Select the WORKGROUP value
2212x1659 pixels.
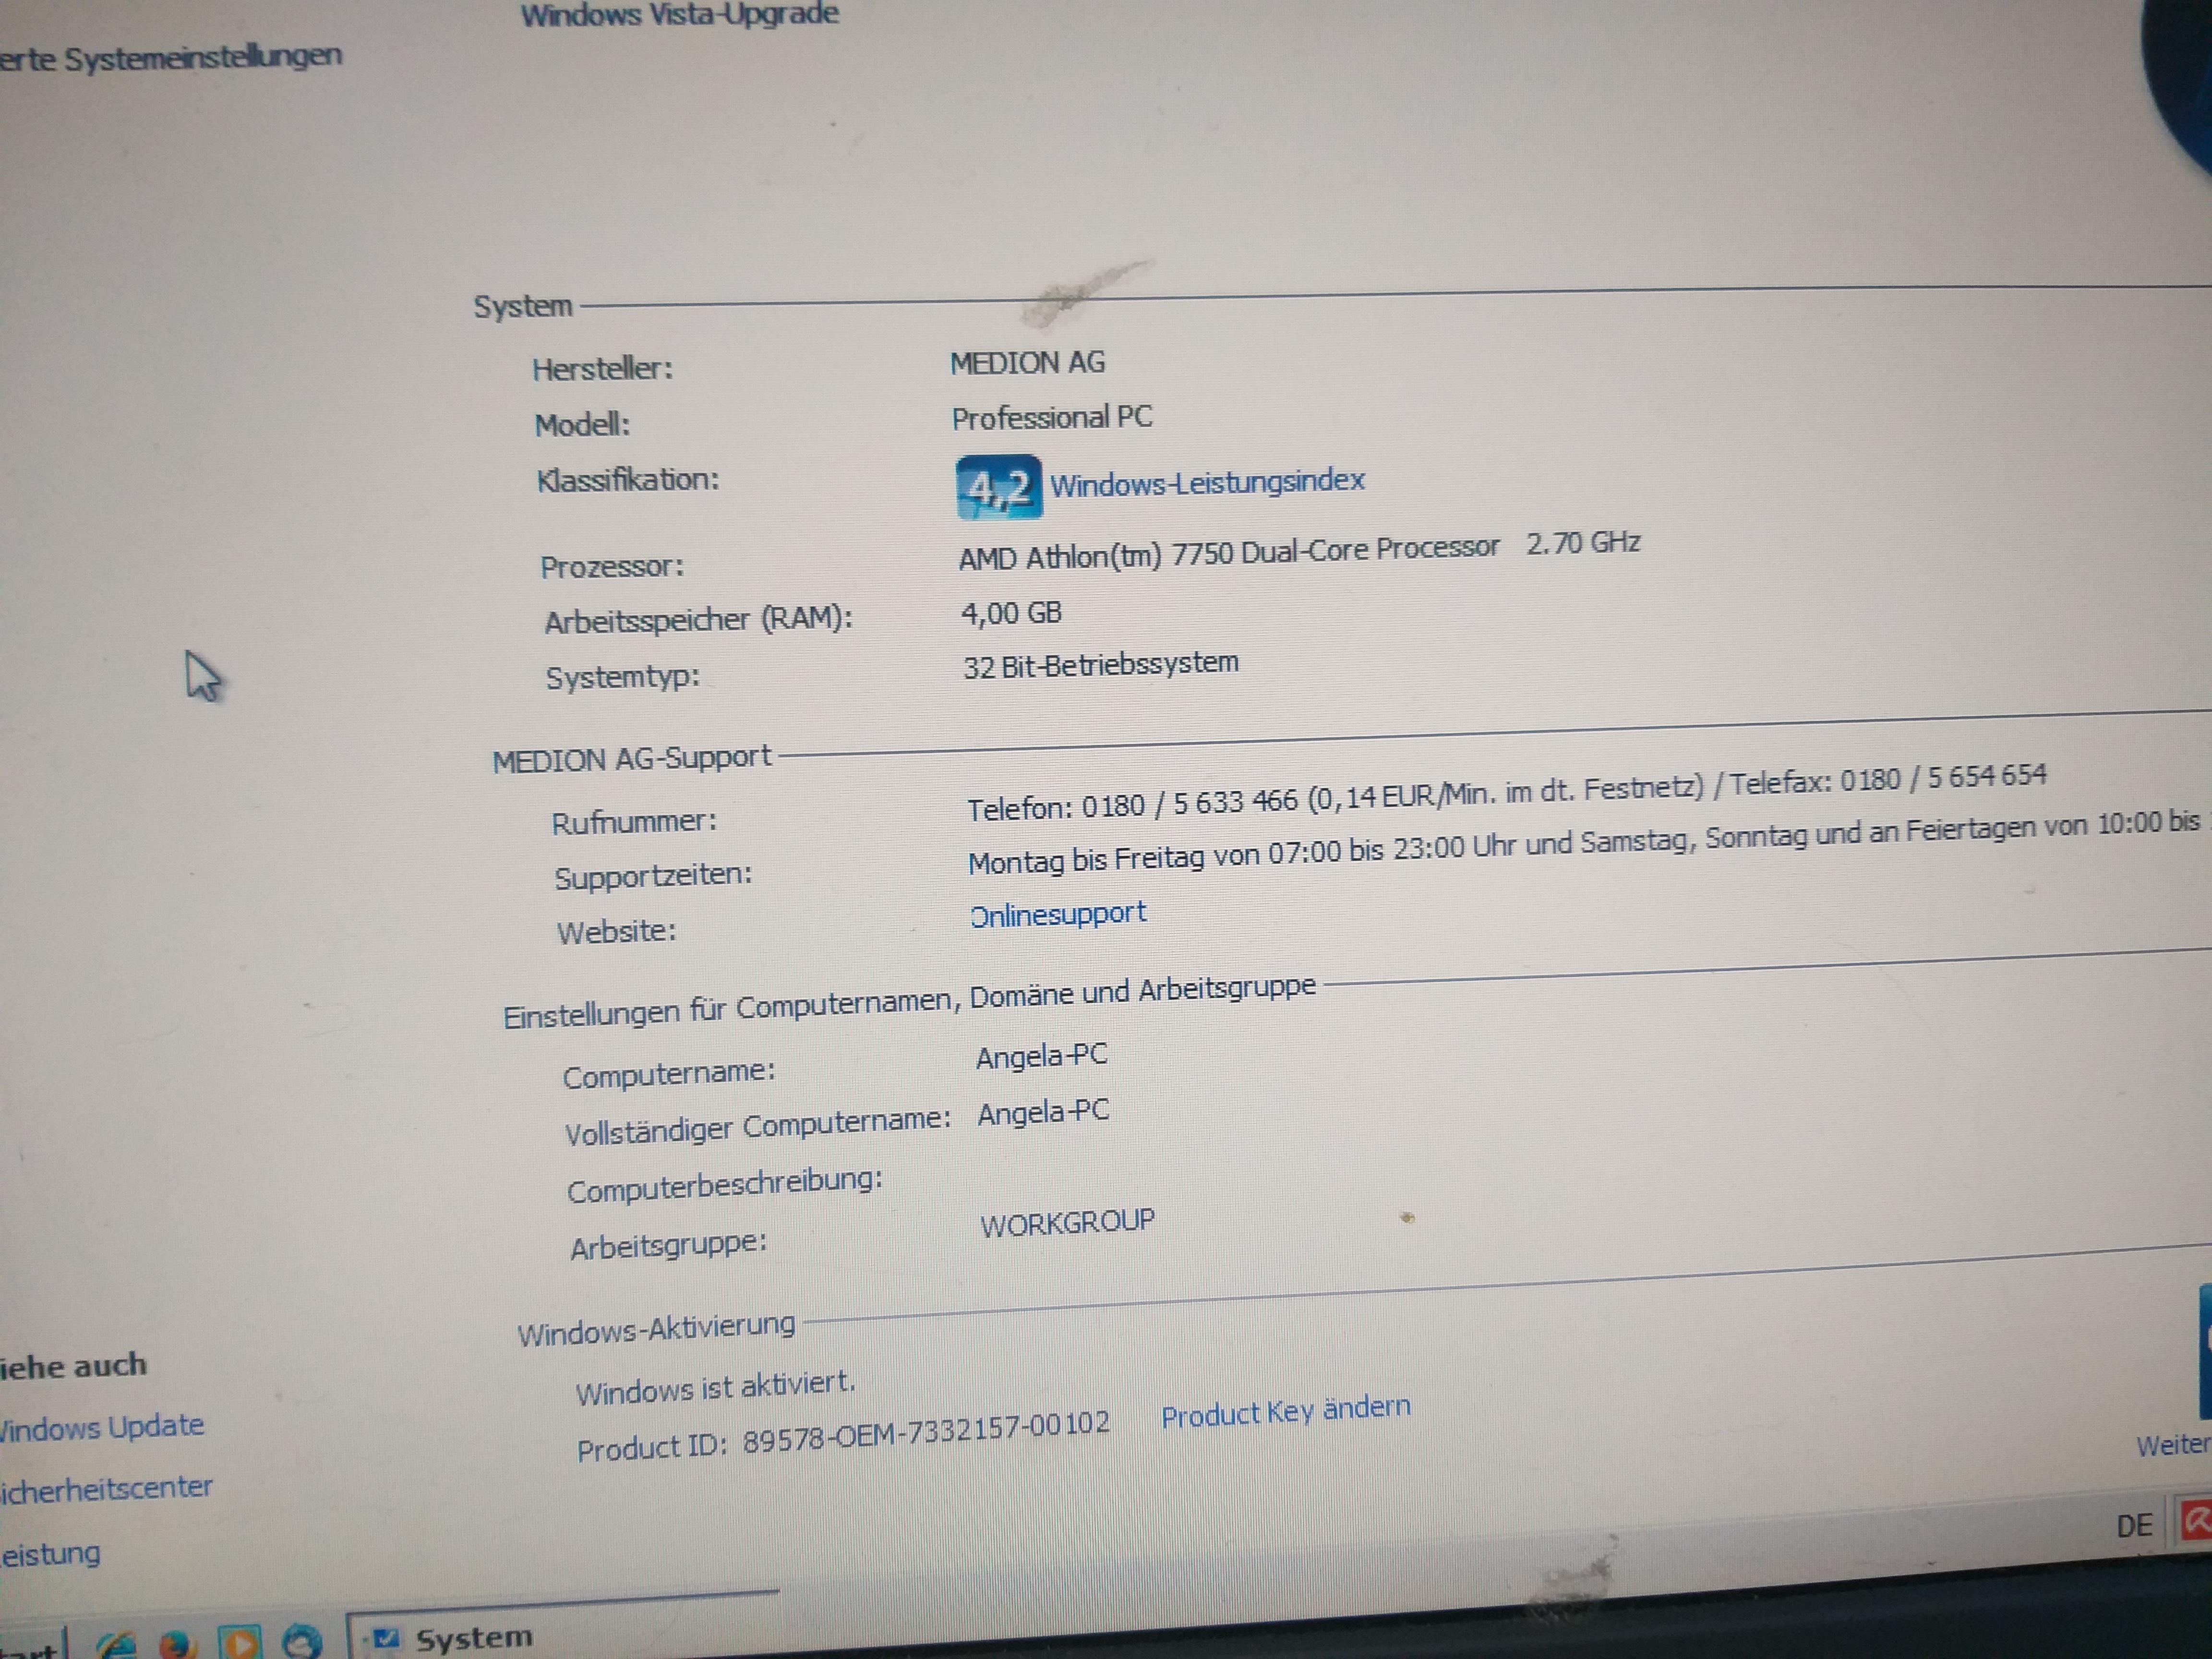point(1067,1223)
